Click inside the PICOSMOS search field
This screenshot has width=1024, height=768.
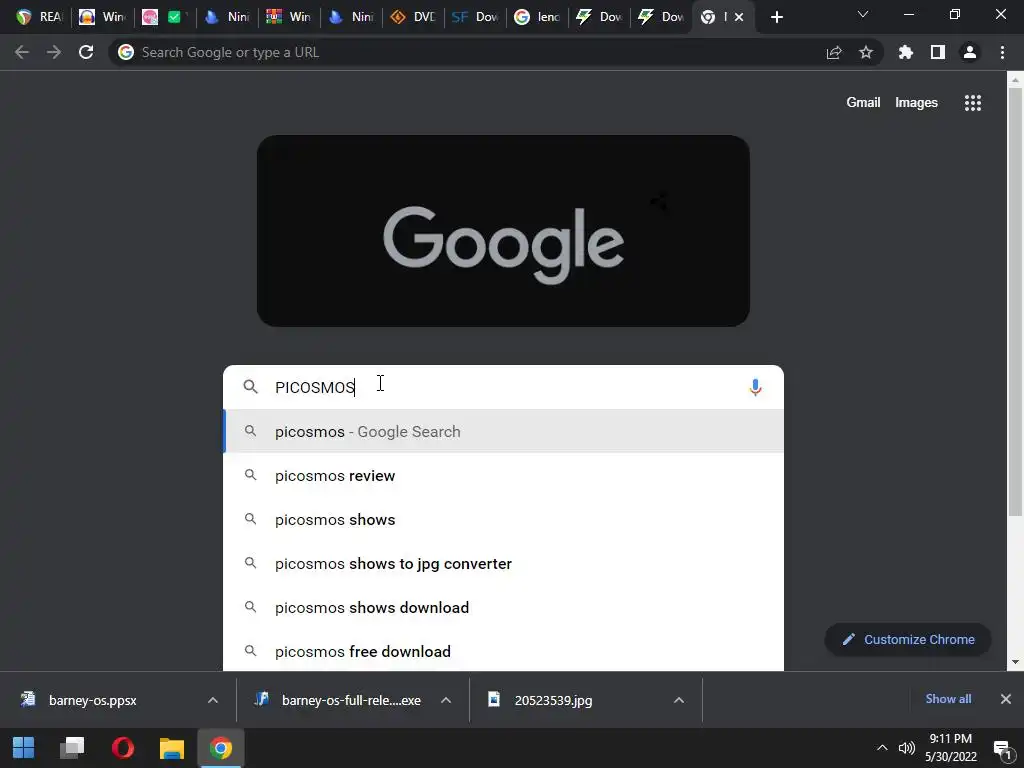[506, 387]
